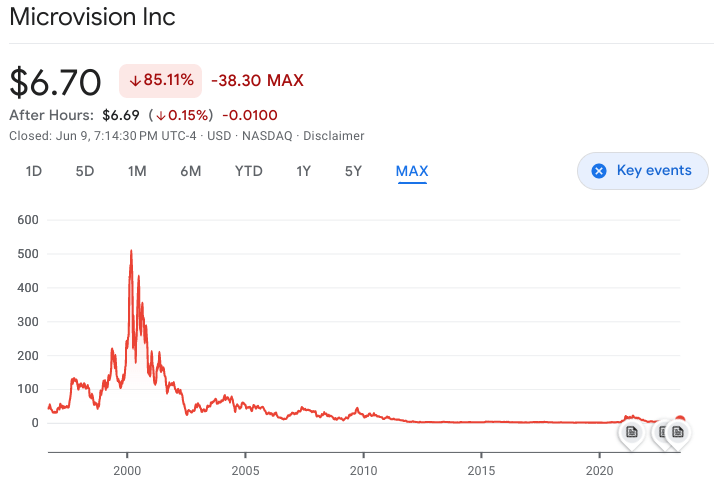Switch to the 1D time range
This screenshot has width=714, height=478.
33,171
